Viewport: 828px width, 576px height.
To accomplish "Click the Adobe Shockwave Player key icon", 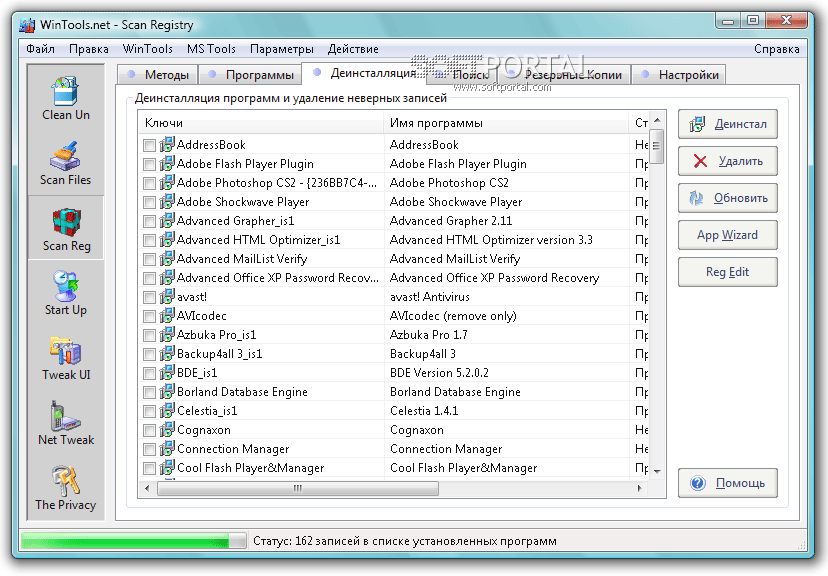I will tap(167, 201).
